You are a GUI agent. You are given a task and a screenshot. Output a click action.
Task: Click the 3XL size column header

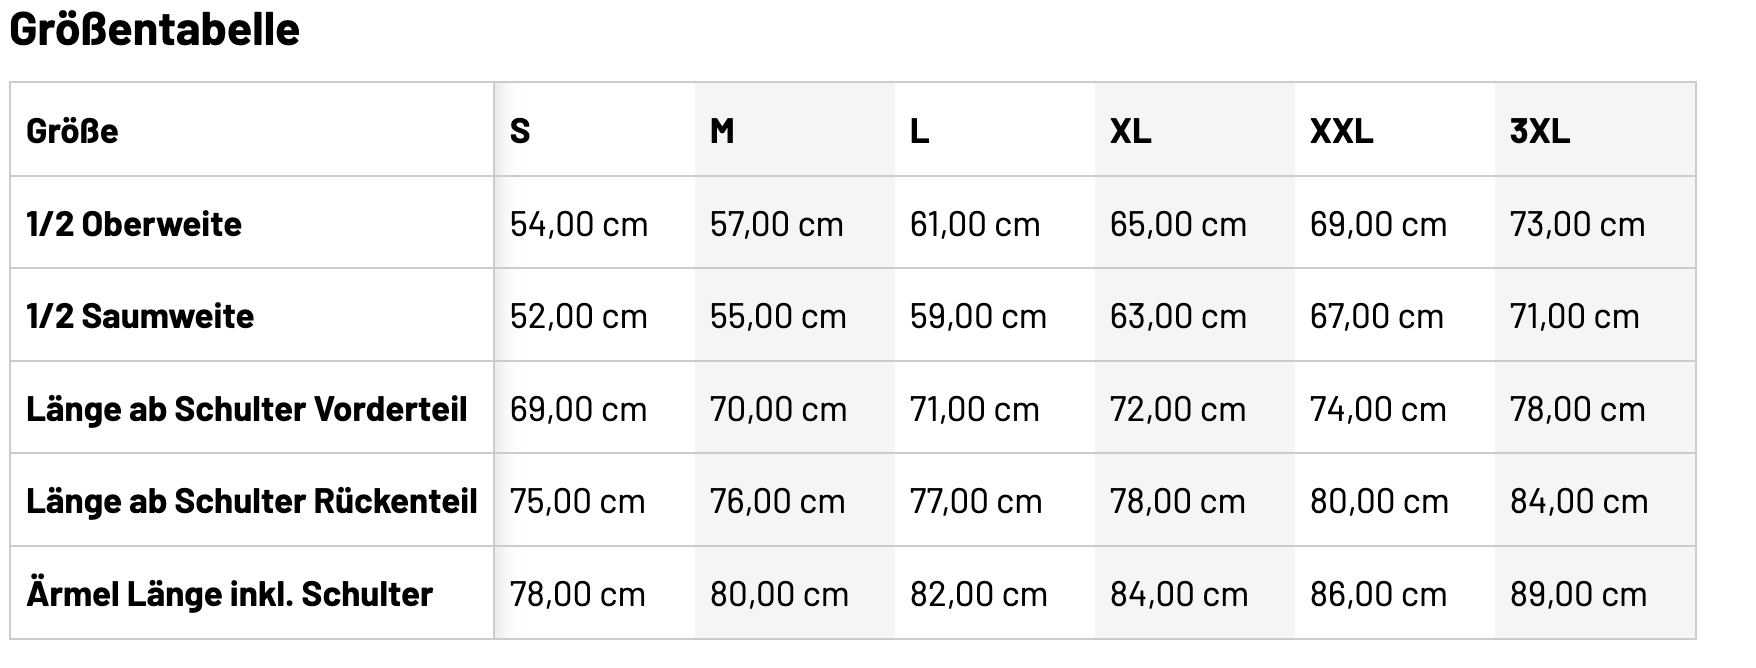point(1540,131)
